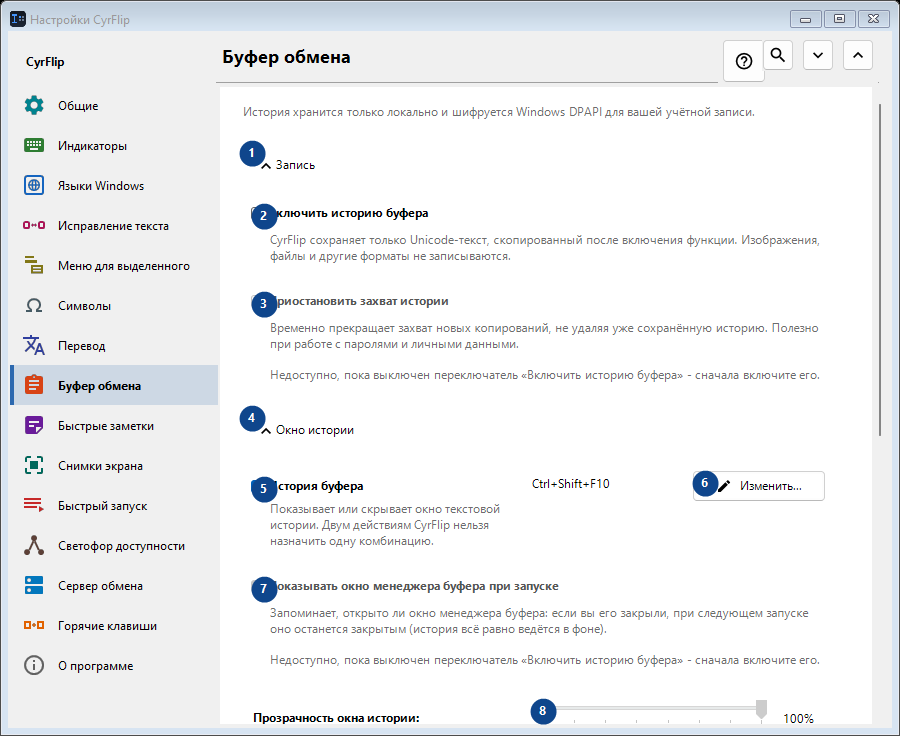This screenshot has height=736, width=900.
Task: Open the Общие settings gear icon
Action: [34, 106]
